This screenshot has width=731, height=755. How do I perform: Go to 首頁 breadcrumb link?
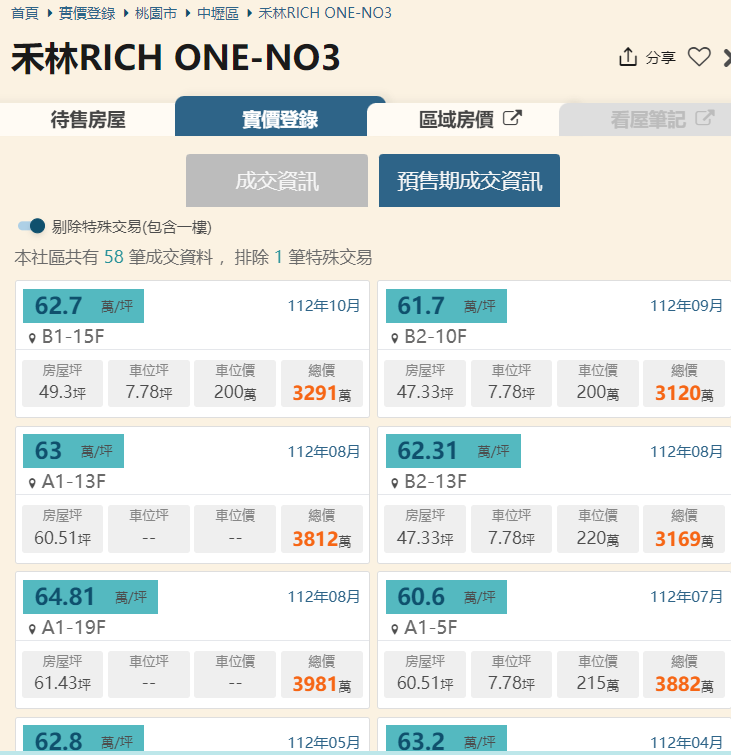pyautogui.click(x=25, y=13)
